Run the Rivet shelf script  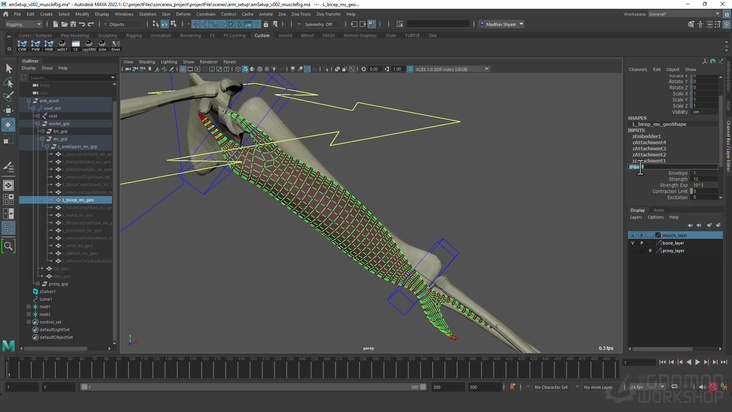click(x=116, y=45)
